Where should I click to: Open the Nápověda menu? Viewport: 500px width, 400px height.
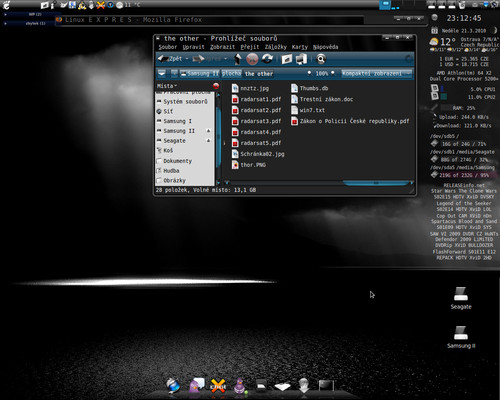(x=326, y=47)
